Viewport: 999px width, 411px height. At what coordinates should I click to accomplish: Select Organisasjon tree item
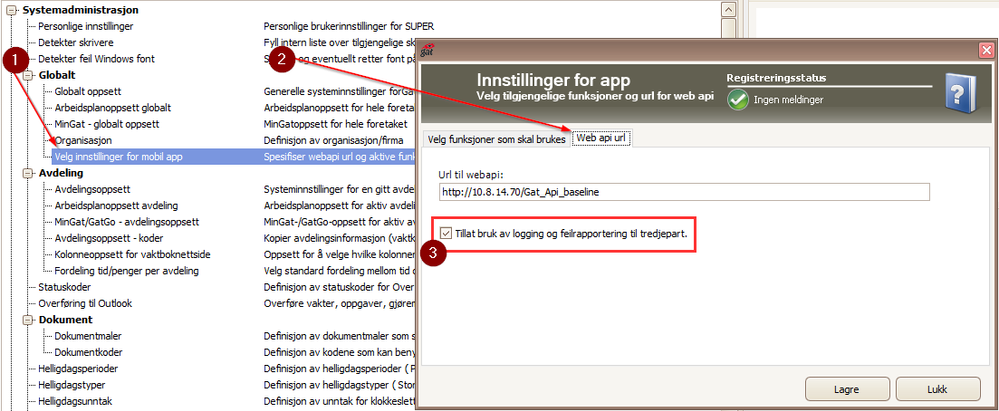[83, 140]
